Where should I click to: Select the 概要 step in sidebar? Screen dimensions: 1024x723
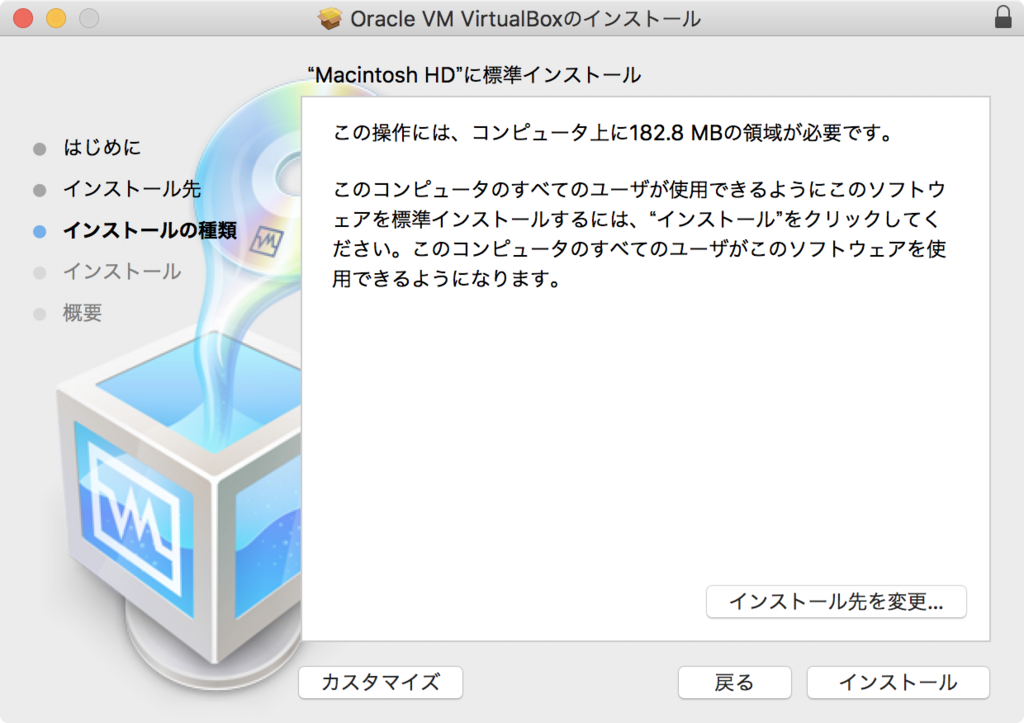click(82, 313)
